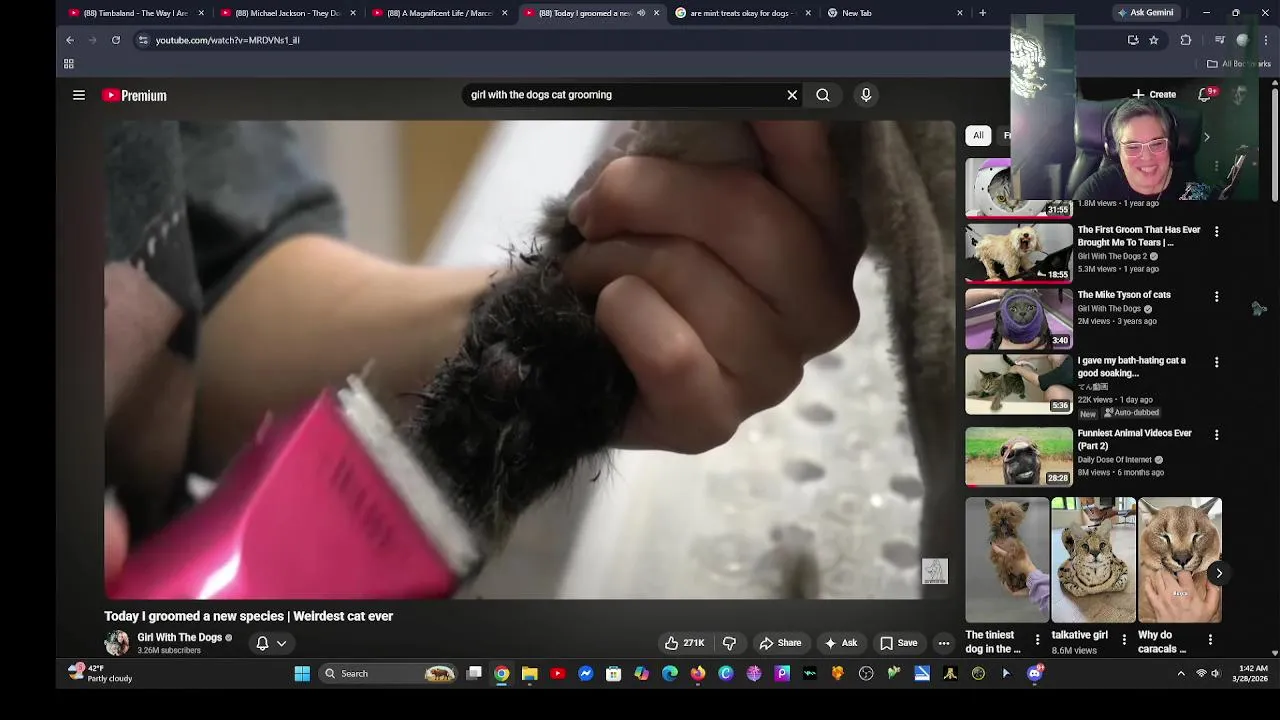The image size is (1280, 720).
Task: Advance Shorts shelf with next arrow
Action: (x=1218, y=573)
